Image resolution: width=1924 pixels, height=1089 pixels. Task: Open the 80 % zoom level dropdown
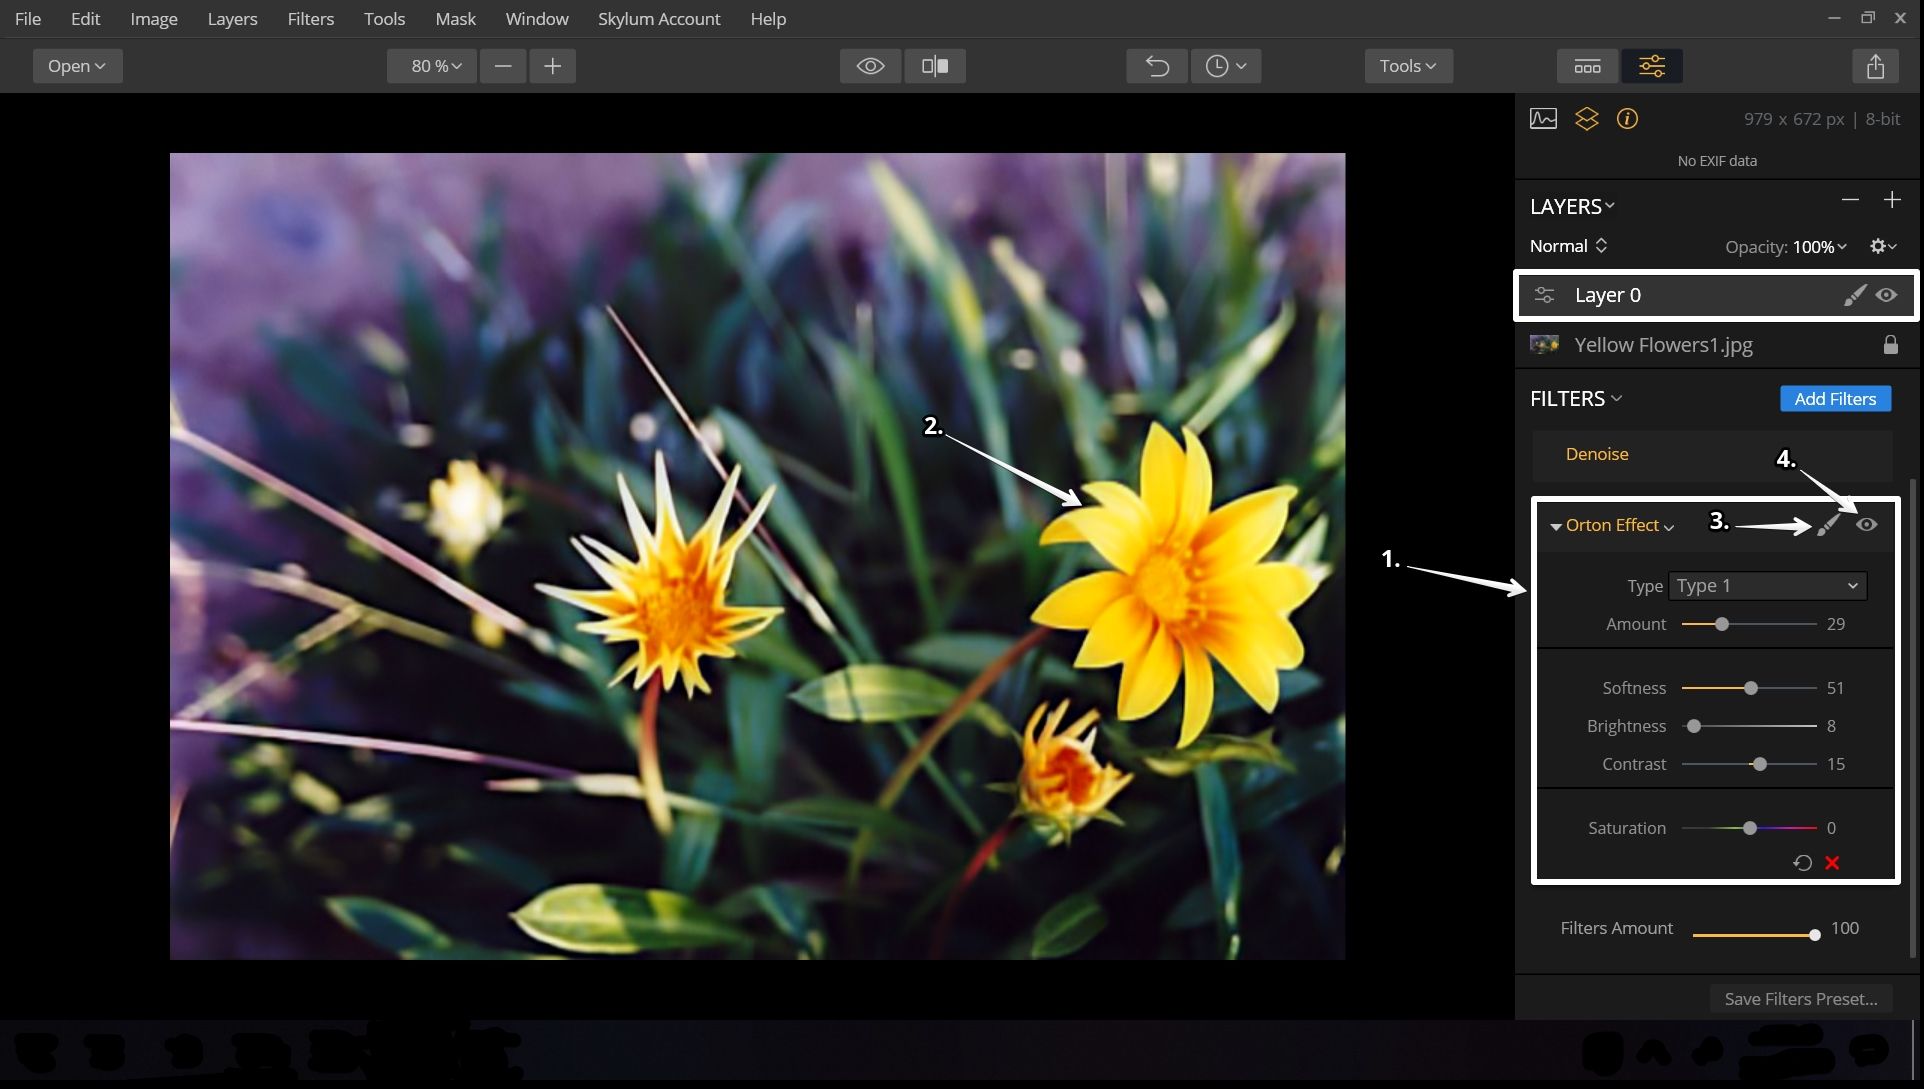click(x=431, y=66)
